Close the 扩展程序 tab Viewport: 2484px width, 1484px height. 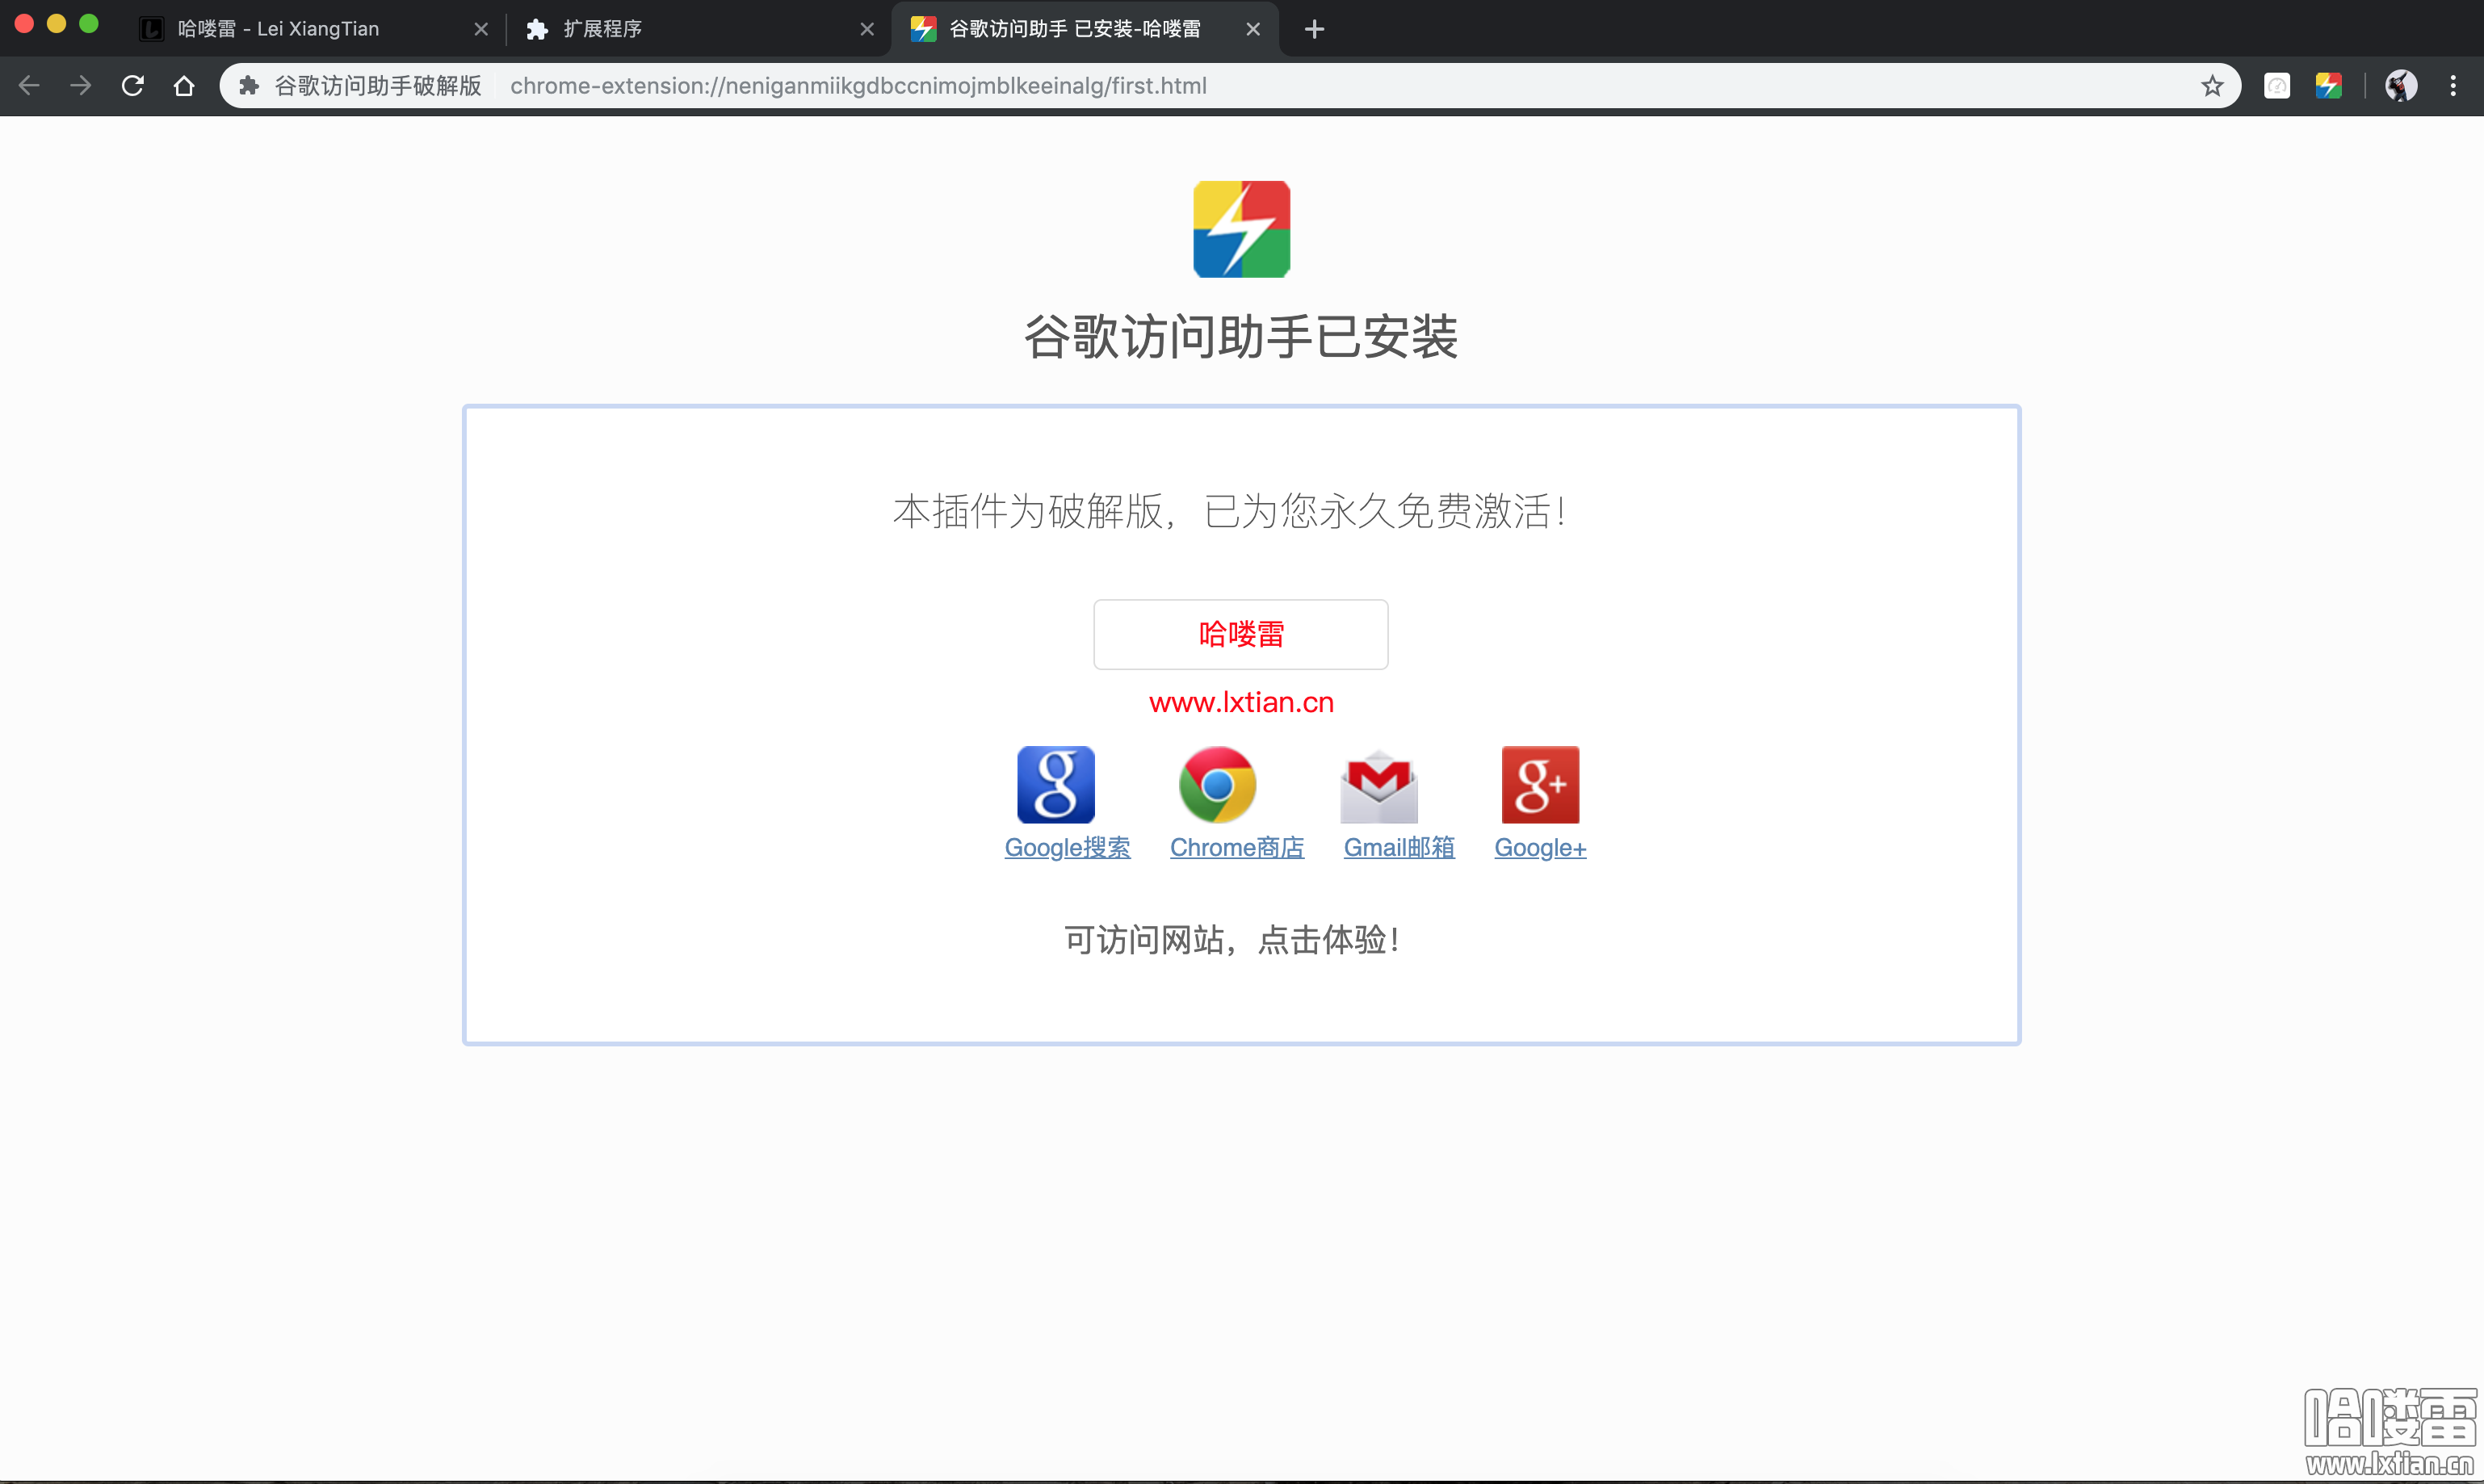coord(867,29)
